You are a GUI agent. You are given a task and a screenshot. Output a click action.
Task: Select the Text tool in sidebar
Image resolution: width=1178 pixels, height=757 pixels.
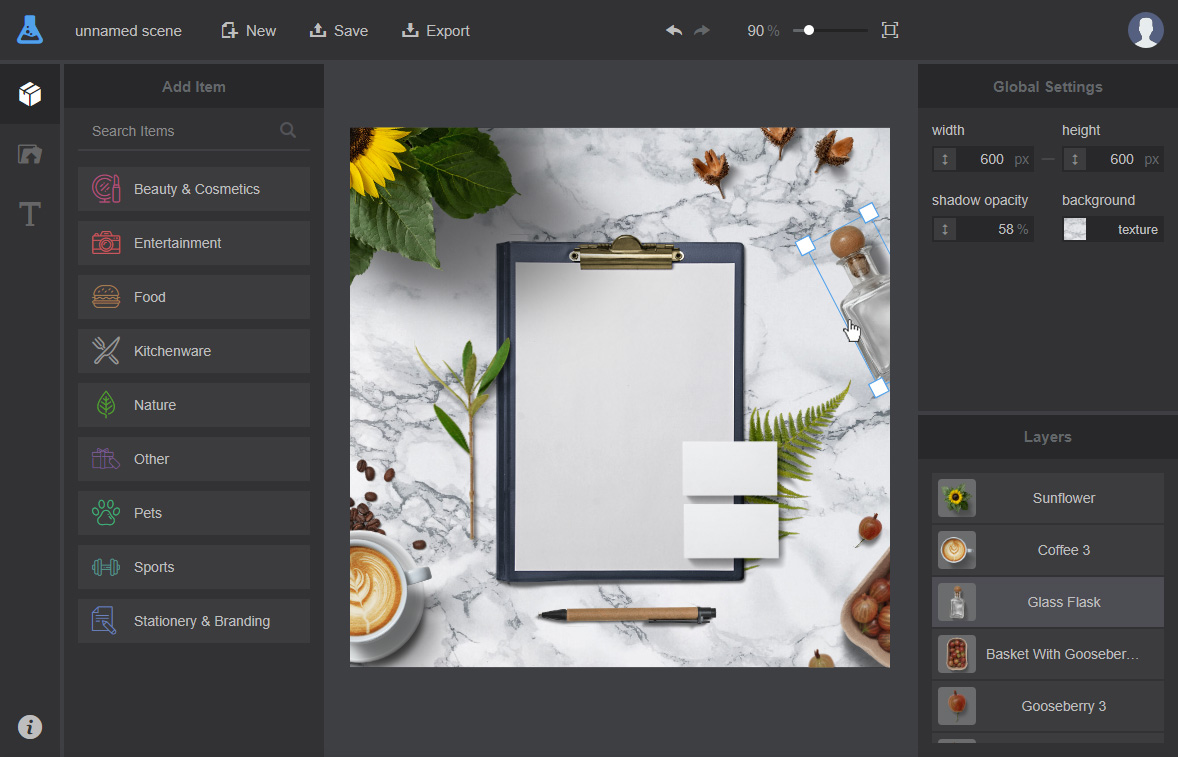(30, 214)
